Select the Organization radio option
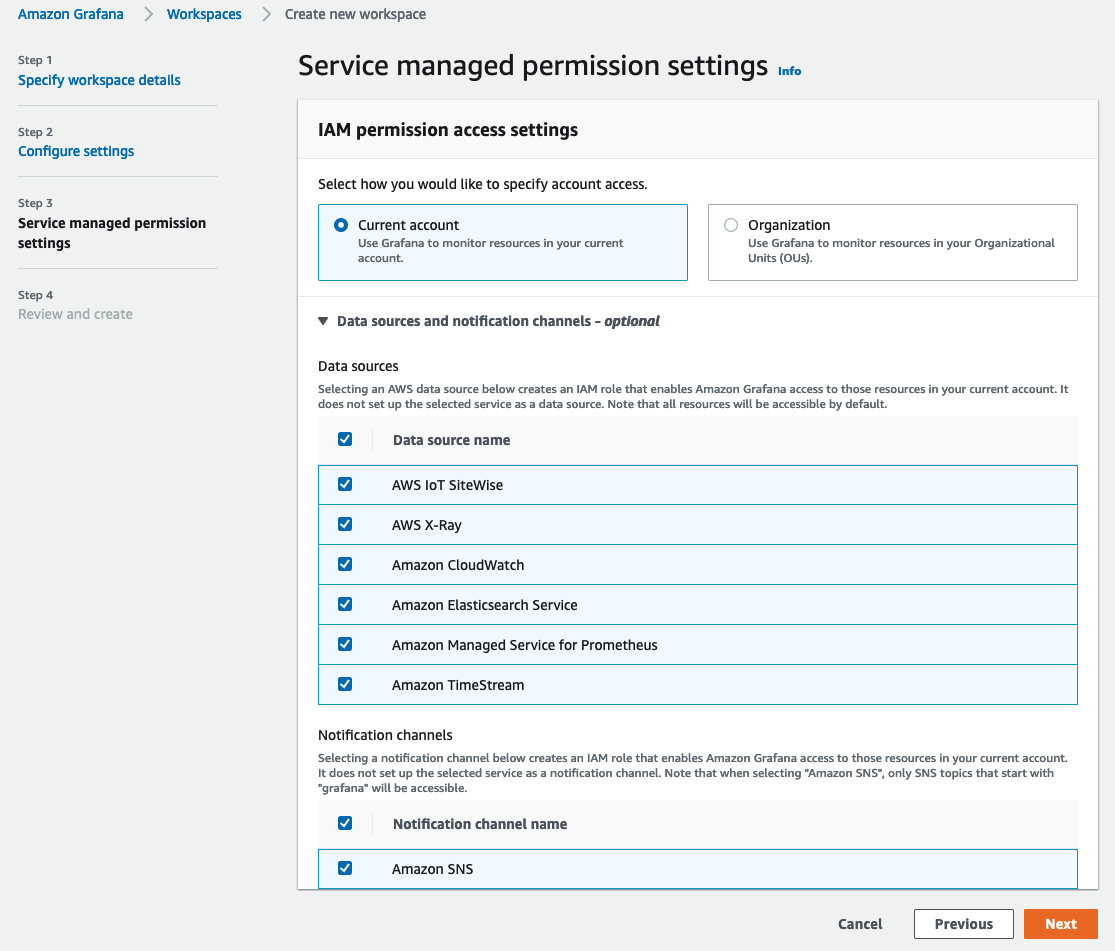Image resolution: width=1115 pixels, height=951 pixels. 730,225
